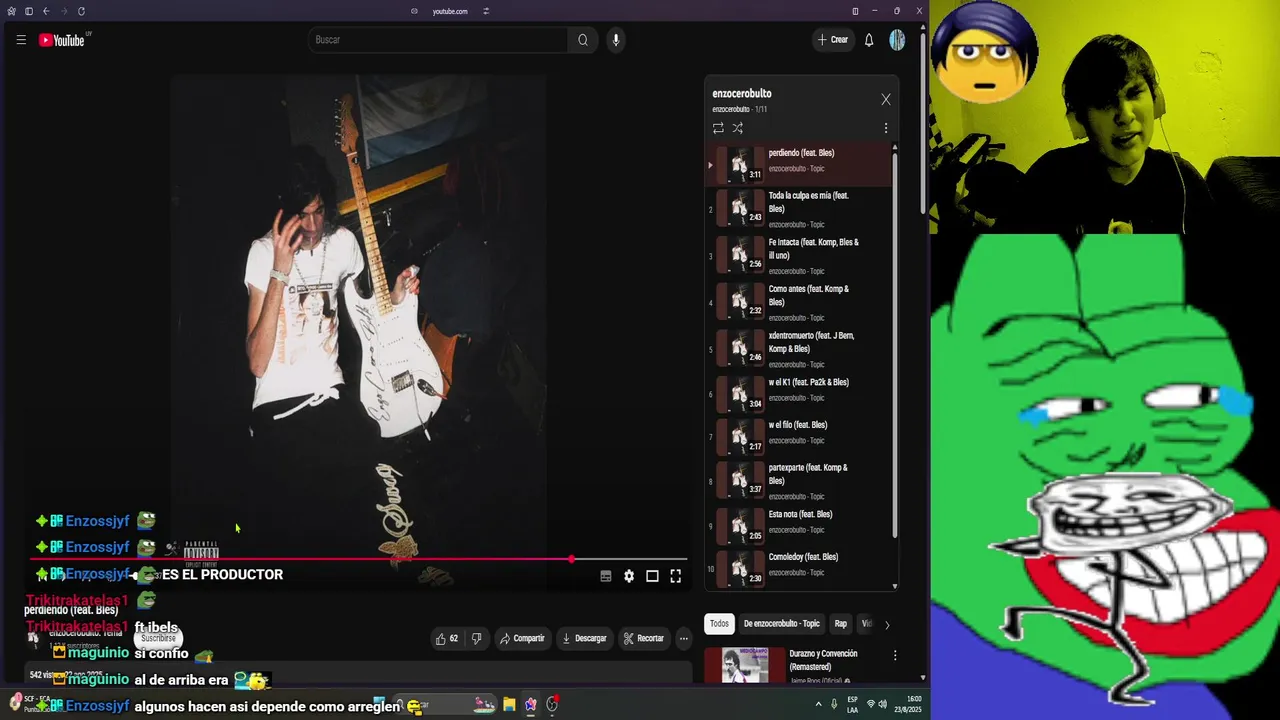Open the purple star app in taskbar
The image size is (1280, 720).
530,705
